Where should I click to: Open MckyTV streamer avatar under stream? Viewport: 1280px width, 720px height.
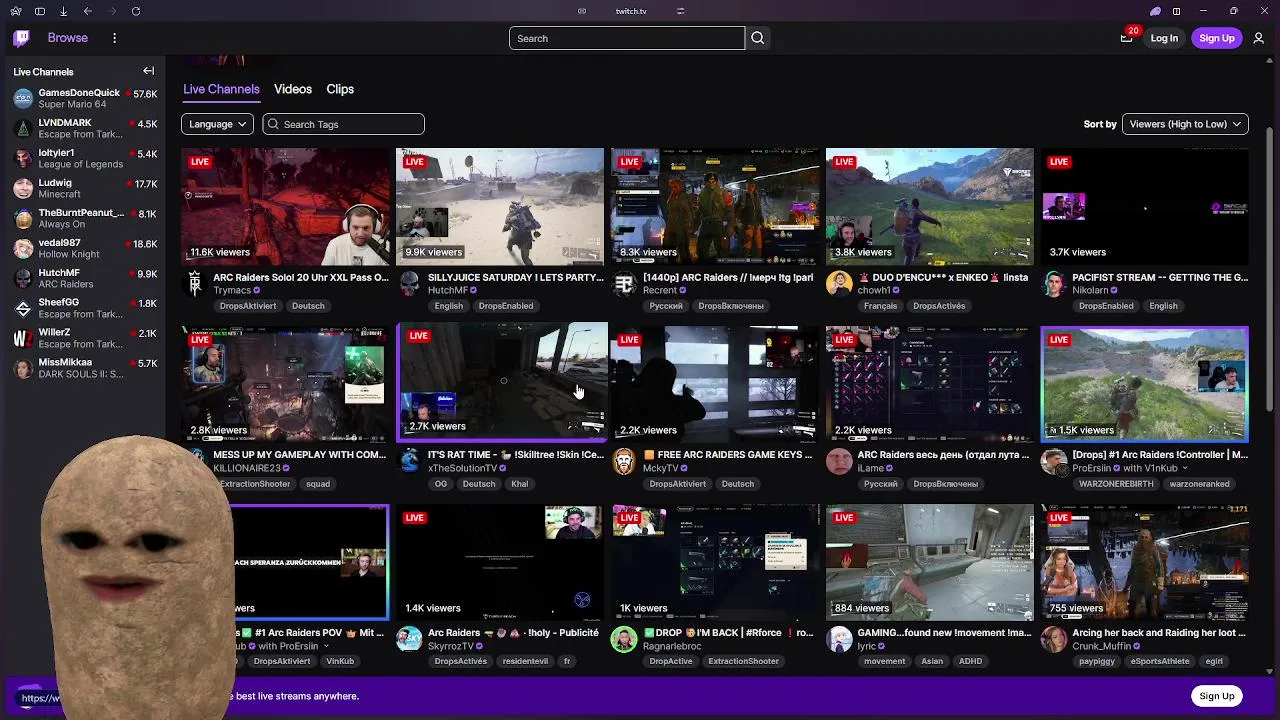click(624, 461)
